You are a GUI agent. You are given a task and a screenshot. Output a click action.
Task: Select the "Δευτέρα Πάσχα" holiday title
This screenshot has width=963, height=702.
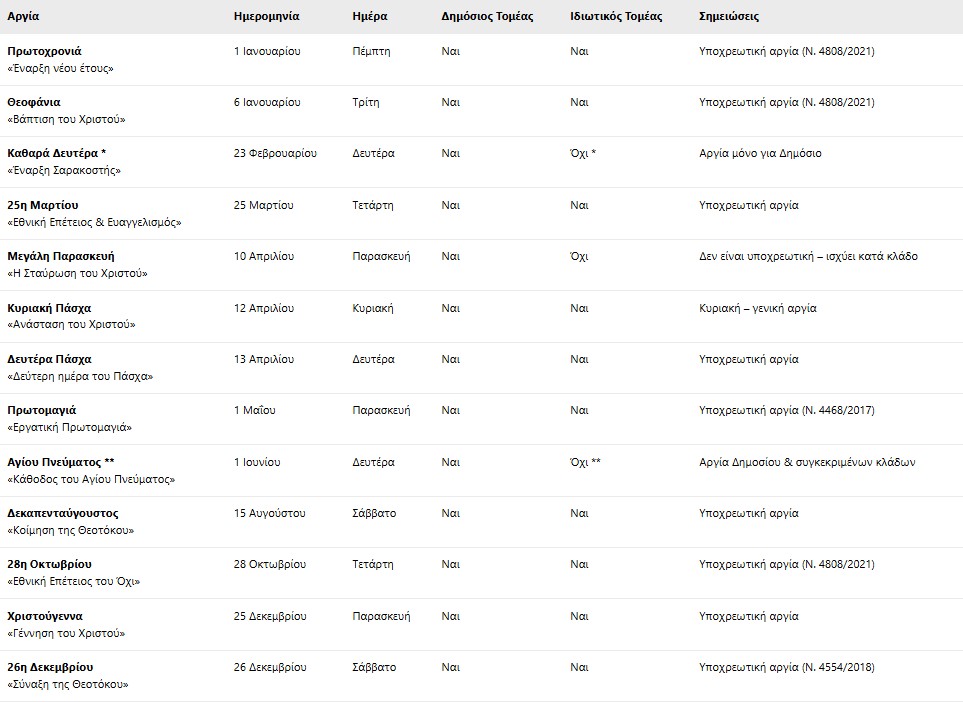tap(49, 359)
